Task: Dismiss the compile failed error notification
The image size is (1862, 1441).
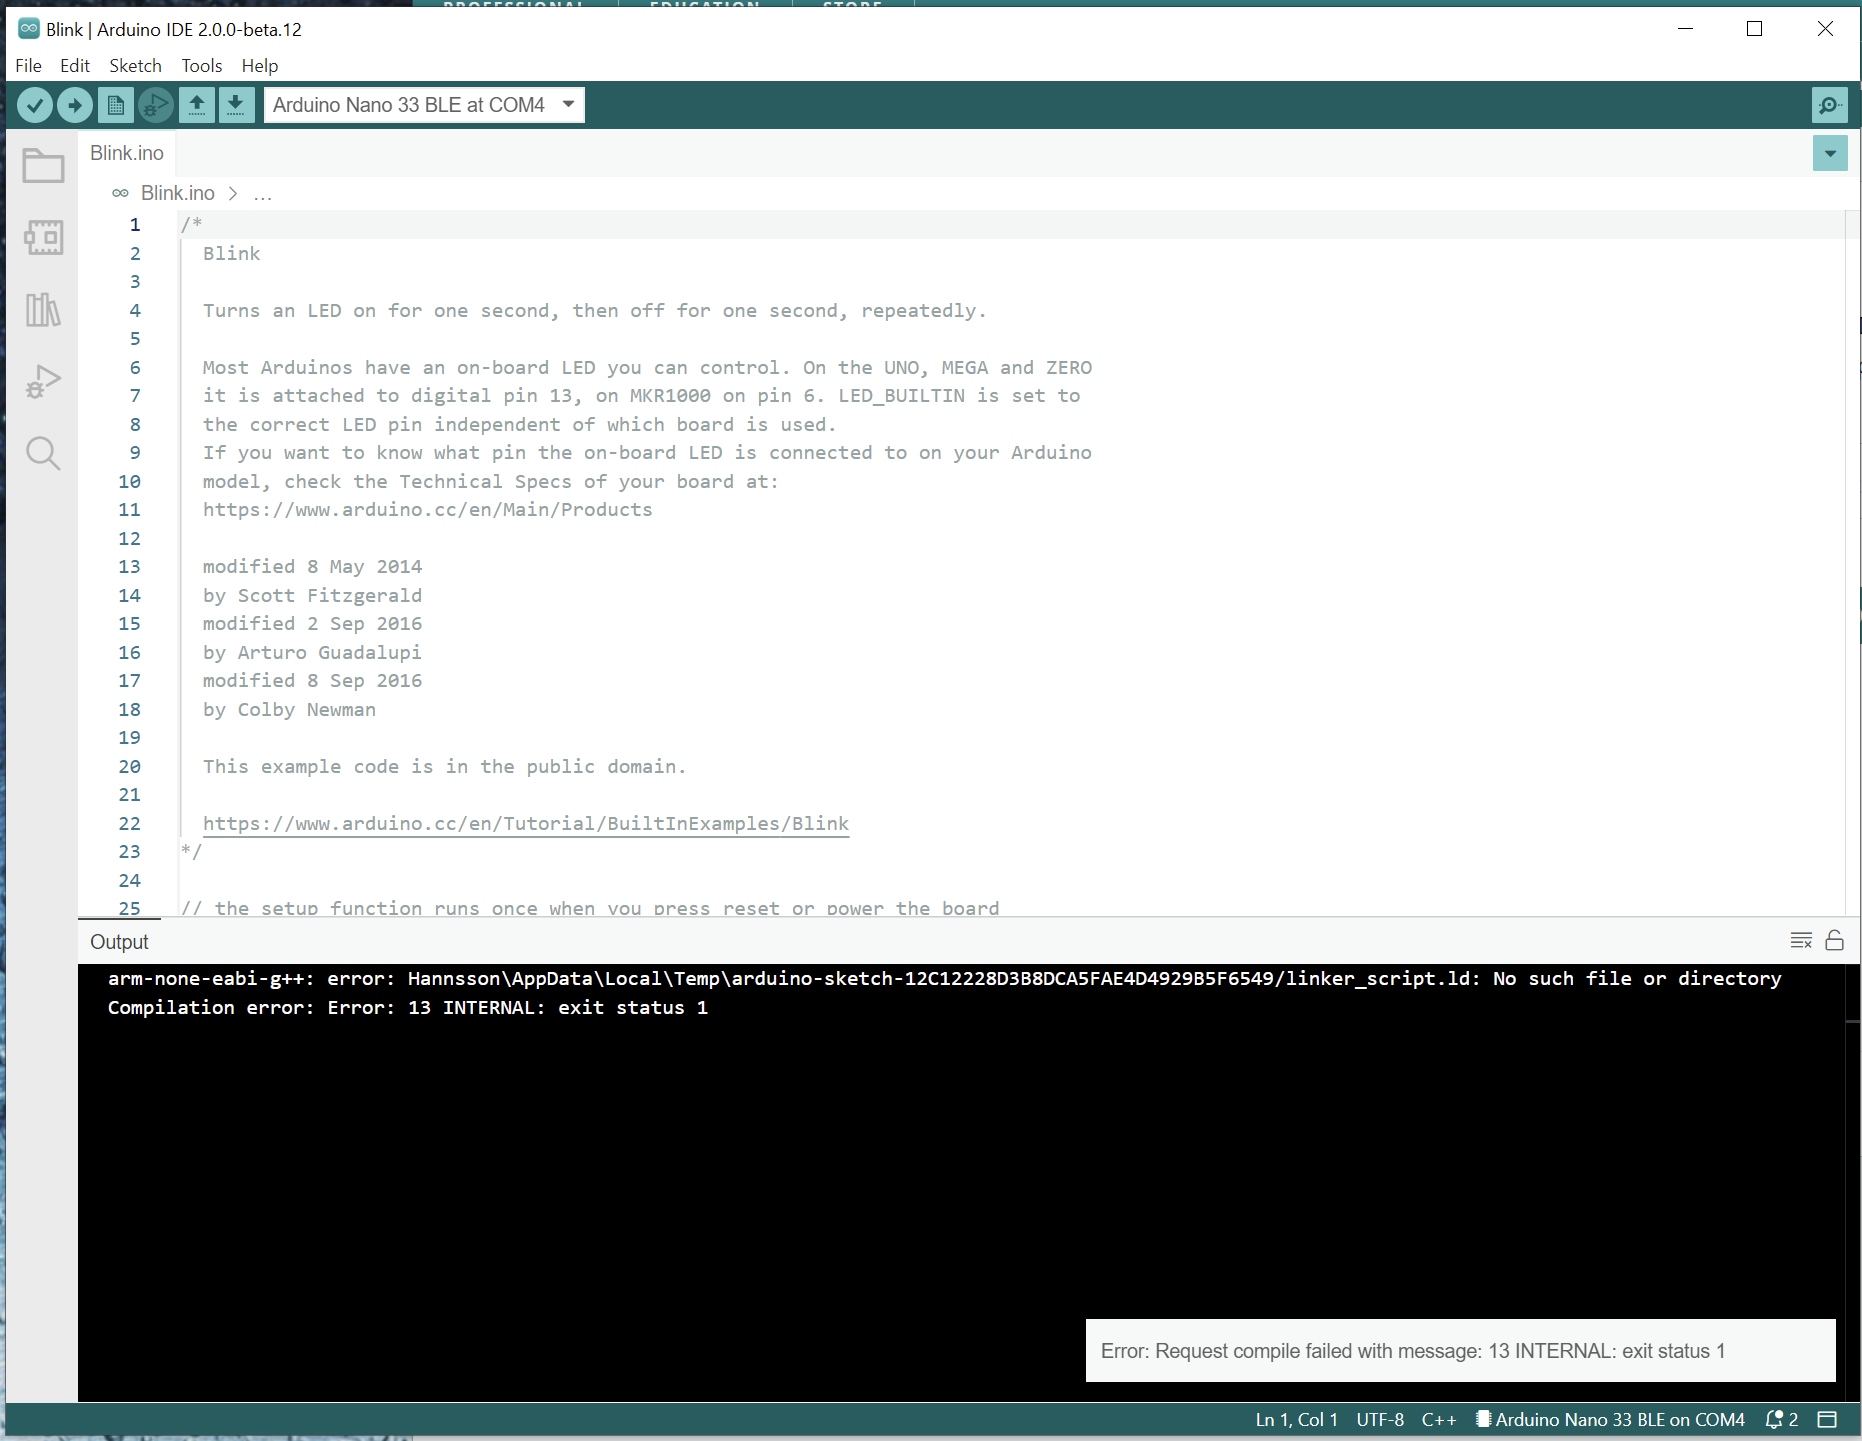Action: coord(1460,1350)
